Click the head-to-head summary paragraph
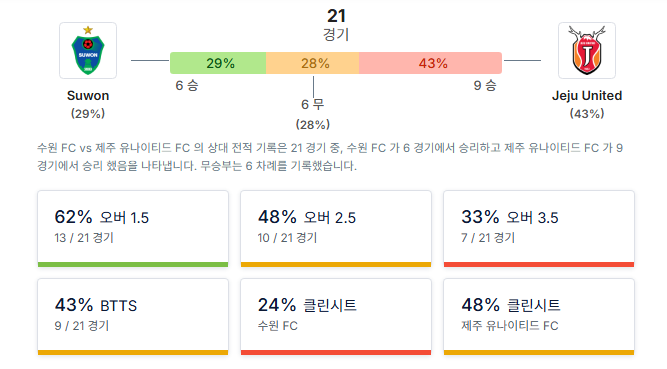 point(330,157)
